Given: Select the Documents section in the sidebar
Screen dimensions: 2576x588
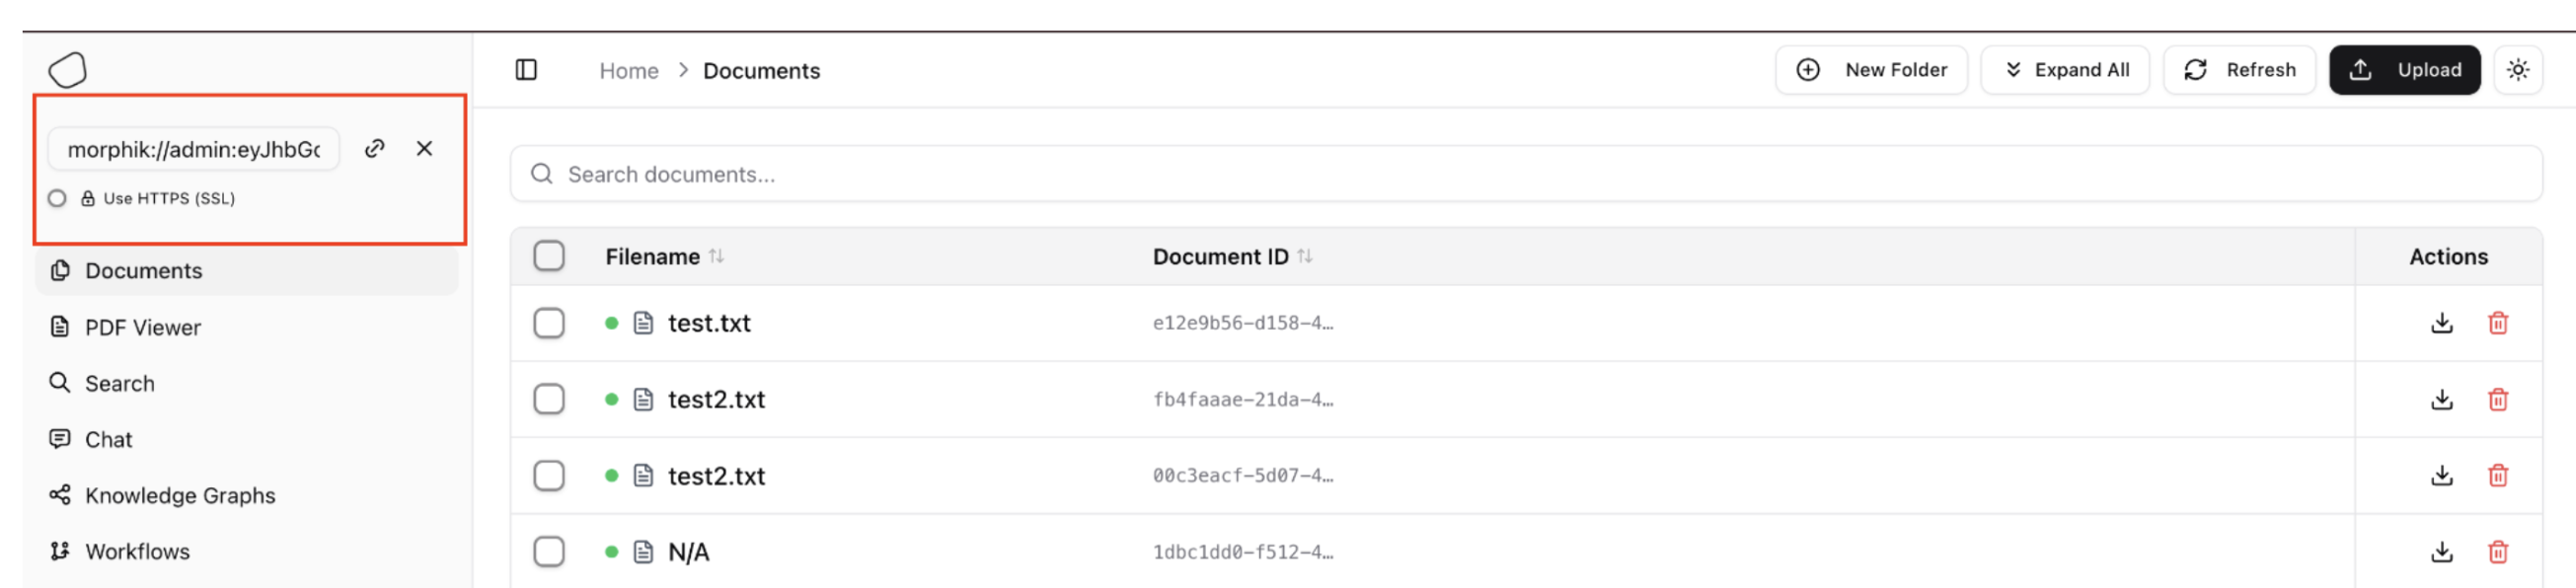Looking at the screenshot, I should [x=143, y=270].
